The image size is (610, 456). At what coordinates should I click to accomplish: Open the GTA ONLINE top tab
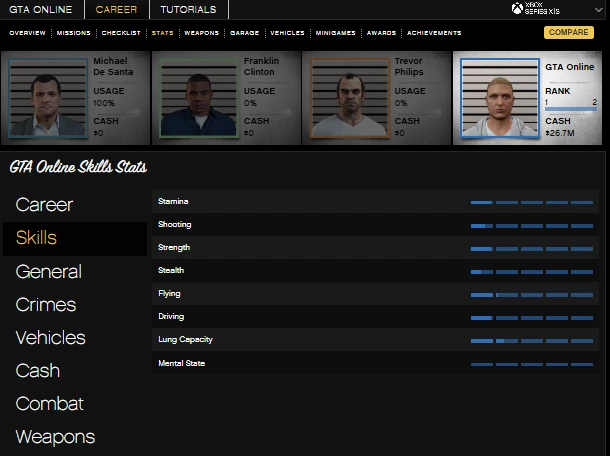(x=40, y=9)
